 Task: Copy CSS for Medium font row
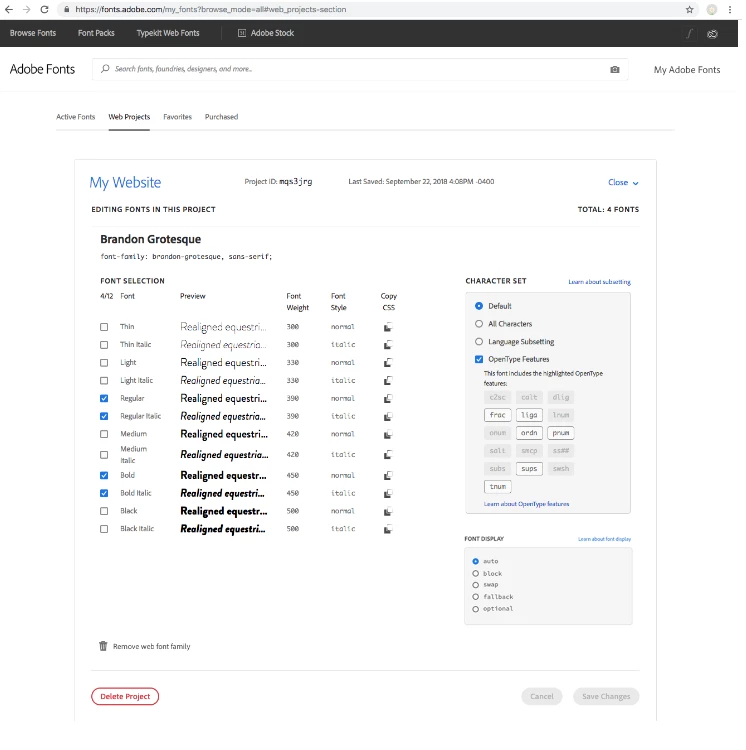click(x=388, y=434)
